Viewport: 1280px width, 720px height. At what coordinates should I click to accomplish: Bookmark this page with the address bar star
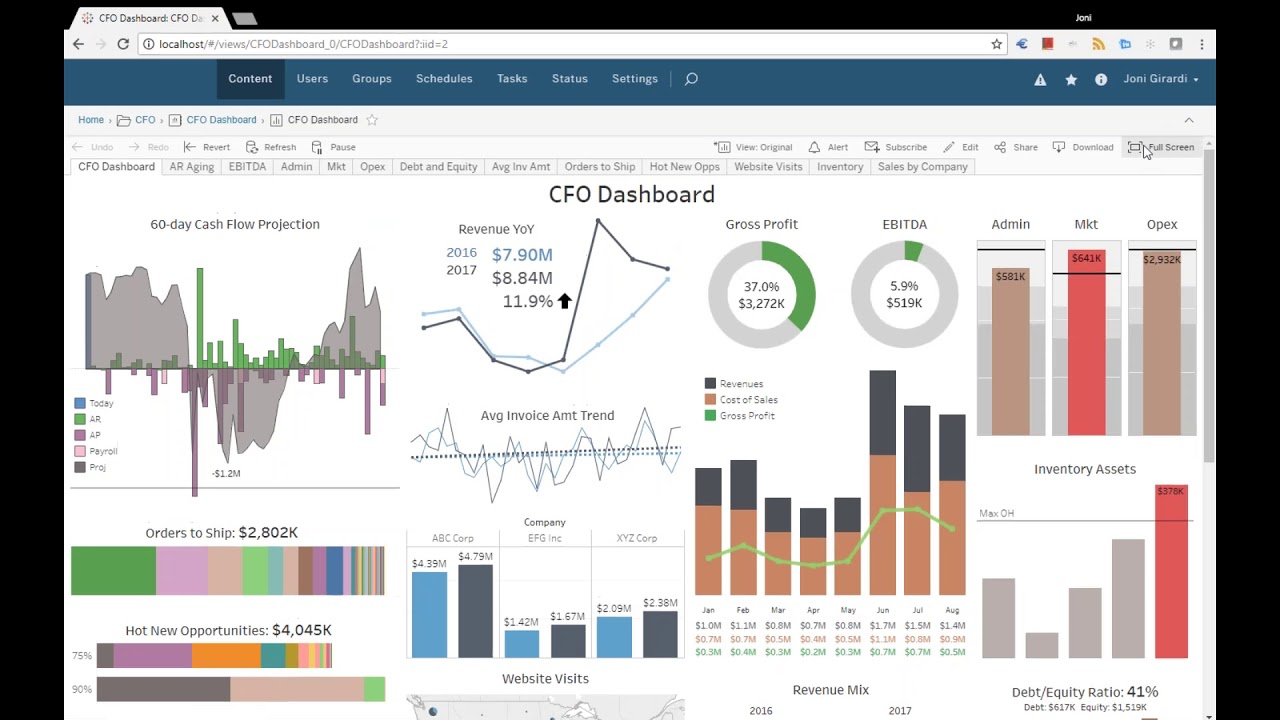[996, 44]
